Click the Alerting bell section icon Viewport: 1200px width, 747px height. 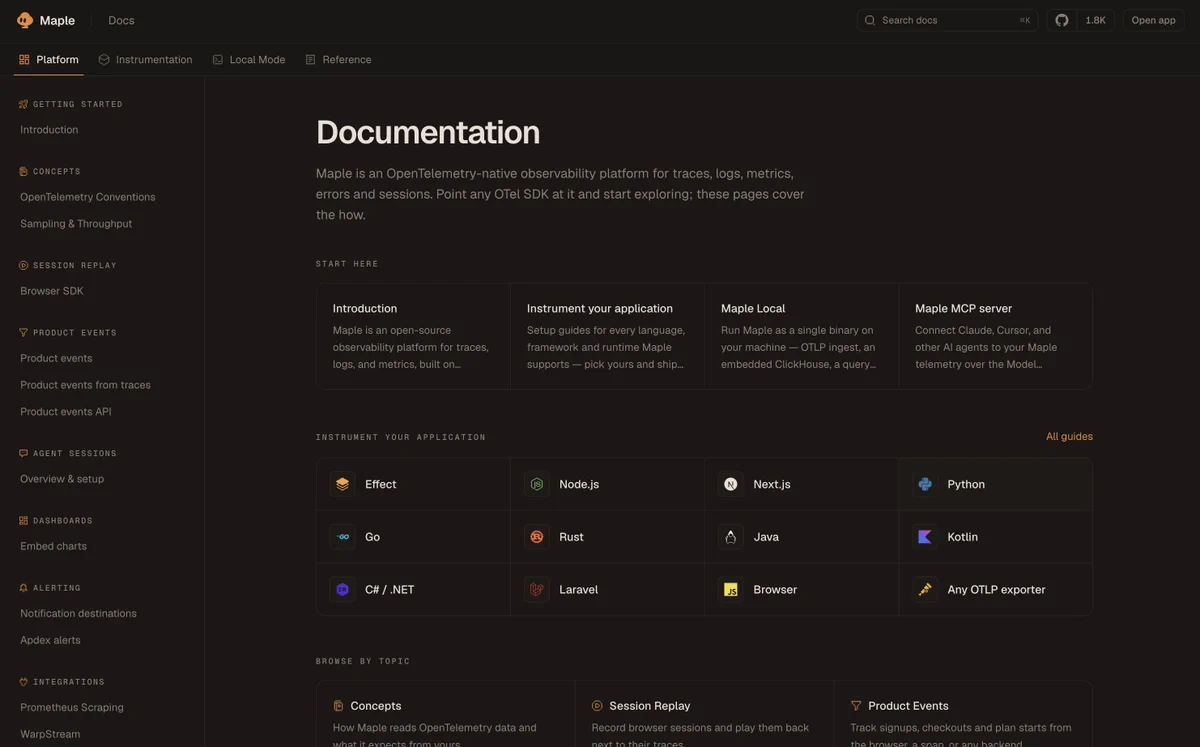(x=24, y=588)
